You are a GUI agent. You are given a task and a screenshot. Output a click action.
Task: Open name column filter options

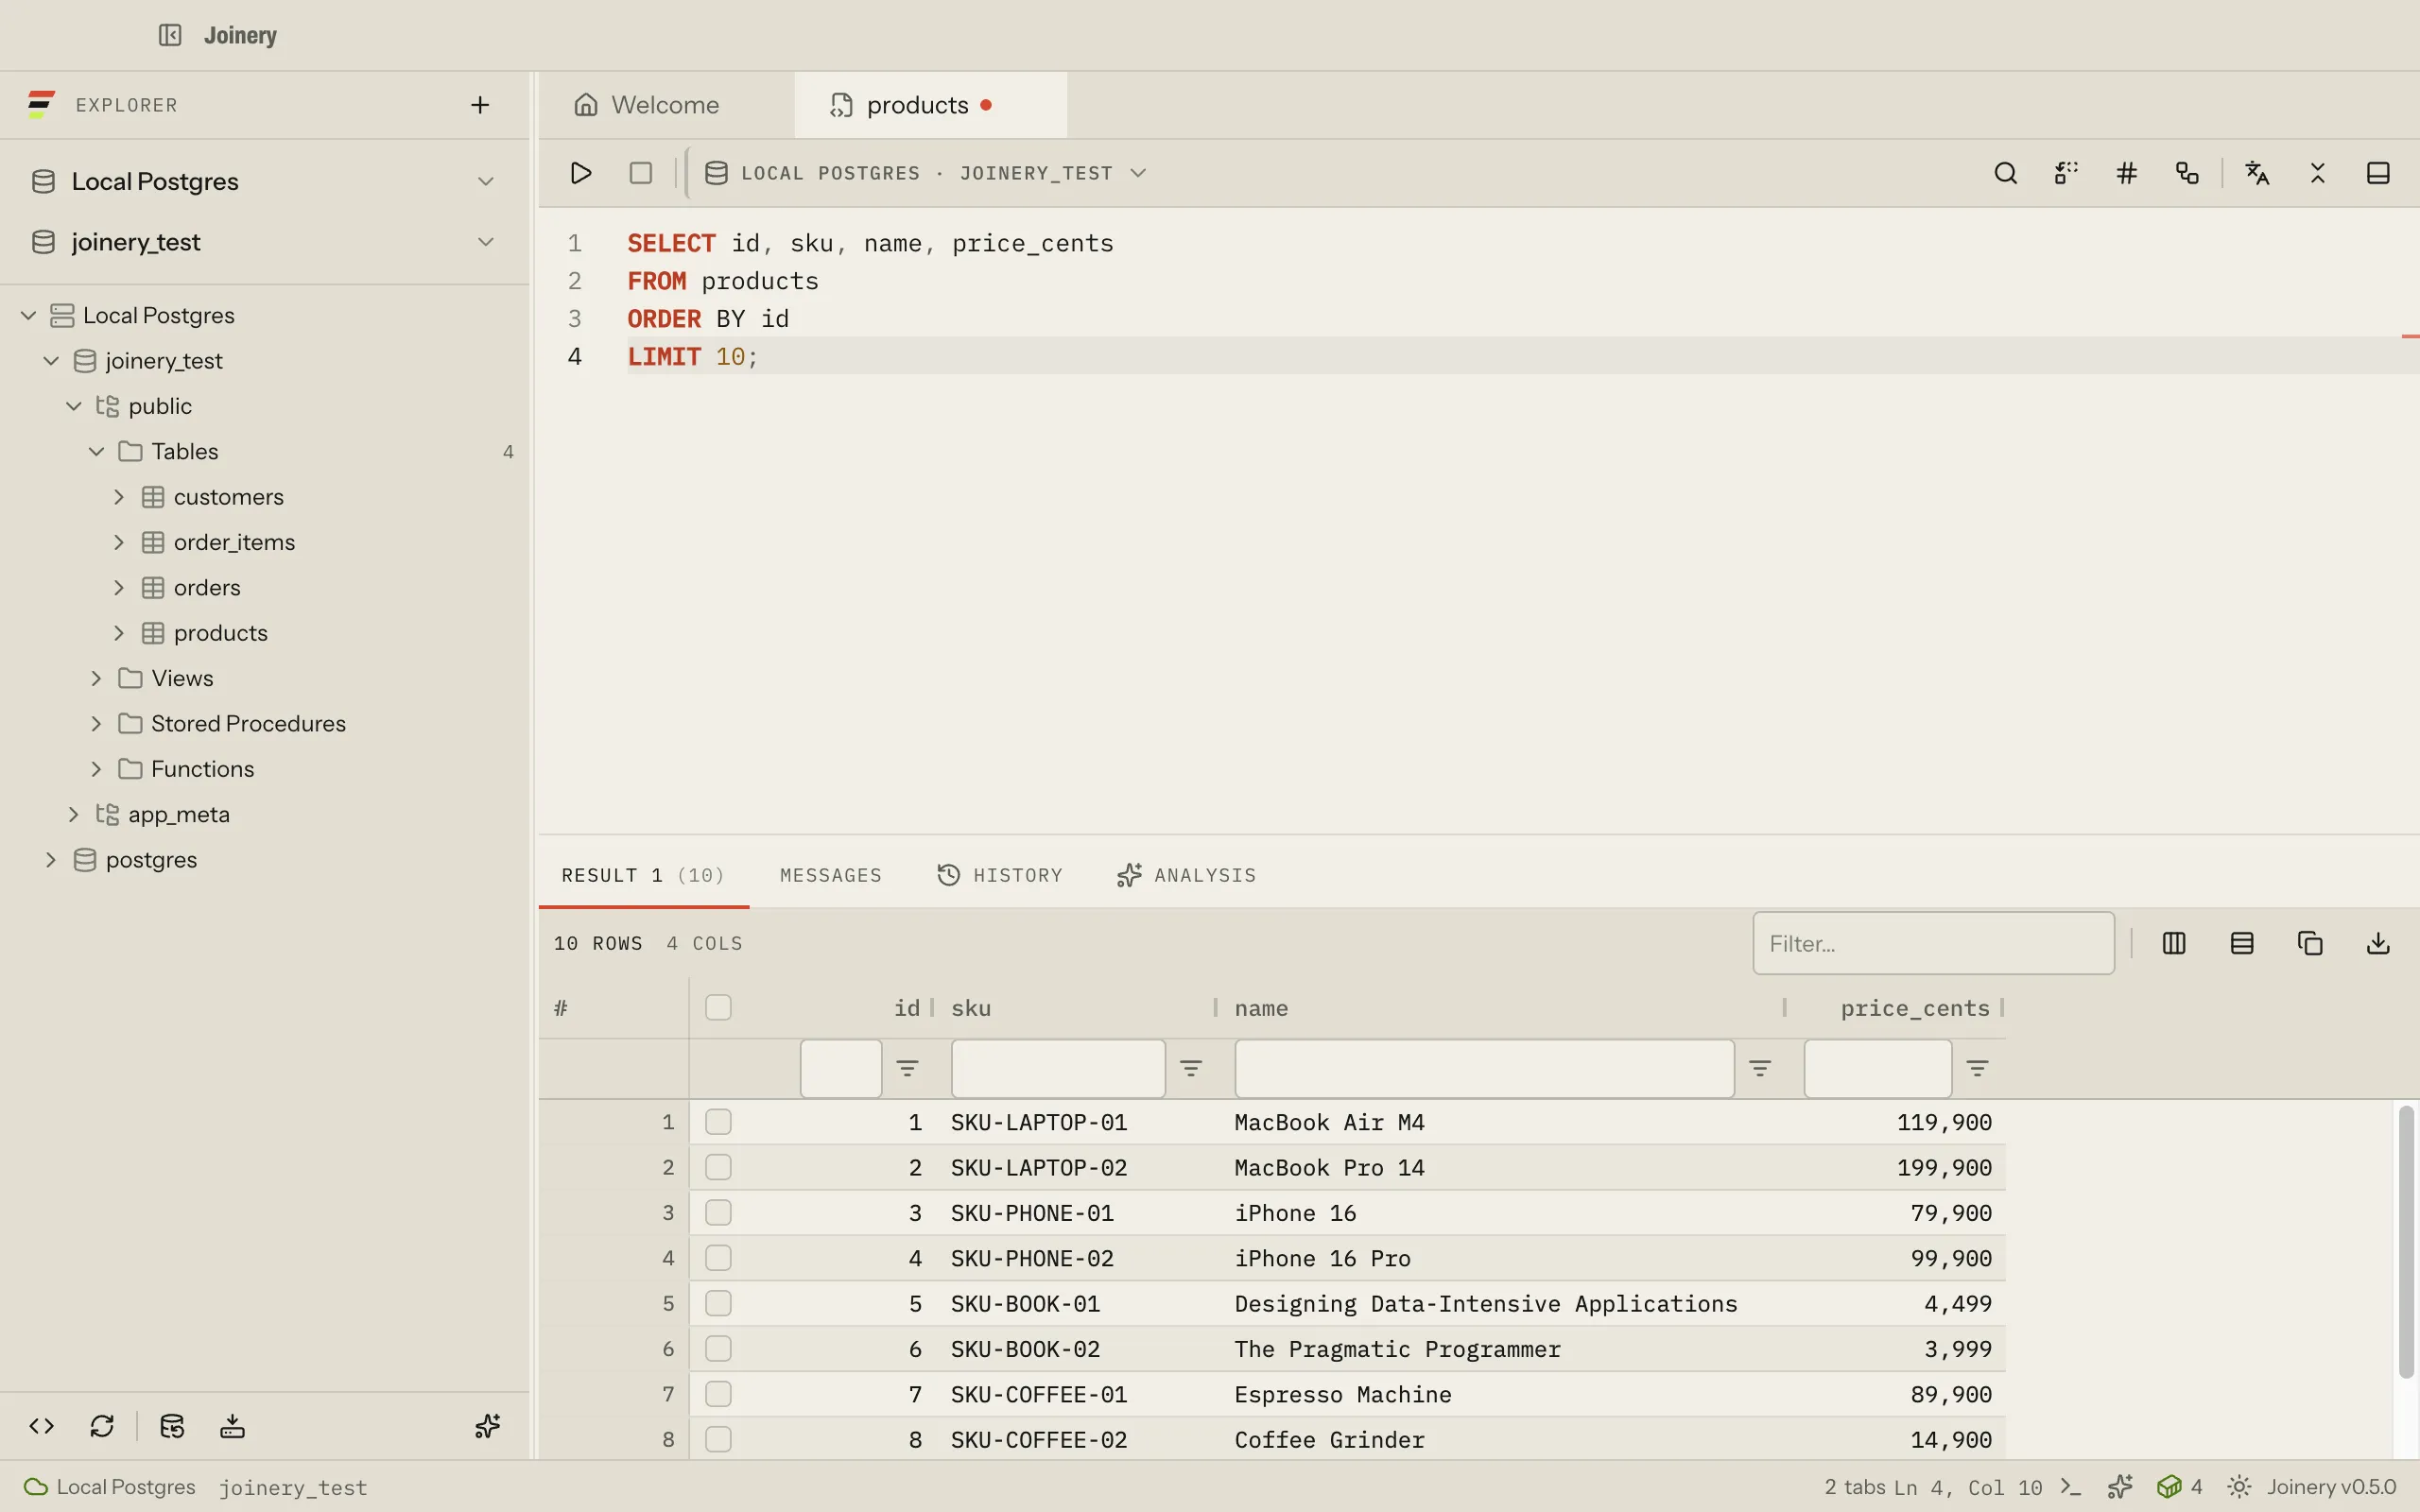pos(1760,1068)
